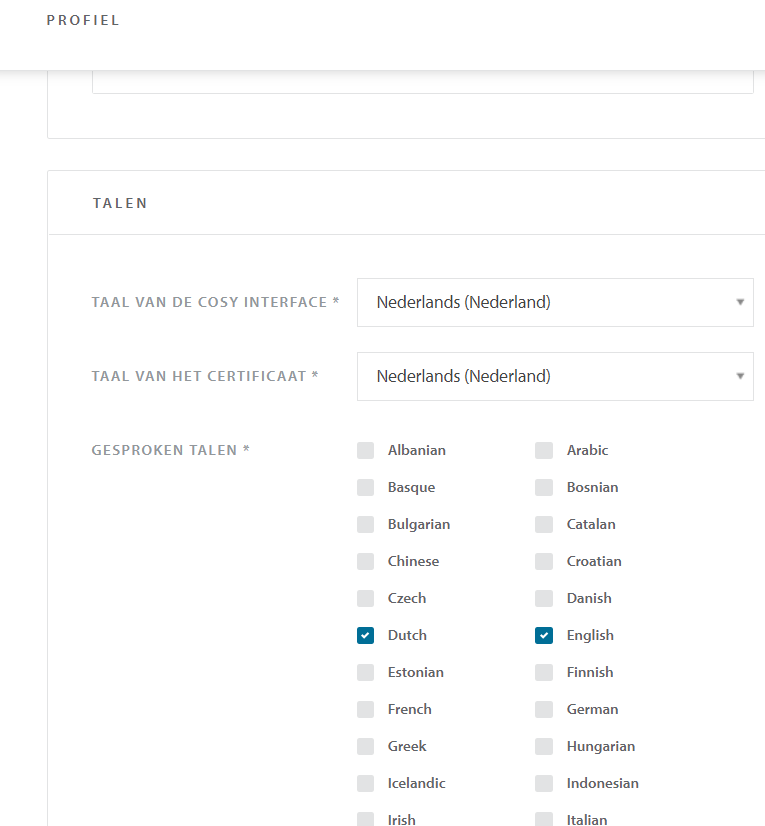Click the Talen section heading
The height and width of the screenshot is (826, 765).
click(x=120, y=203)
